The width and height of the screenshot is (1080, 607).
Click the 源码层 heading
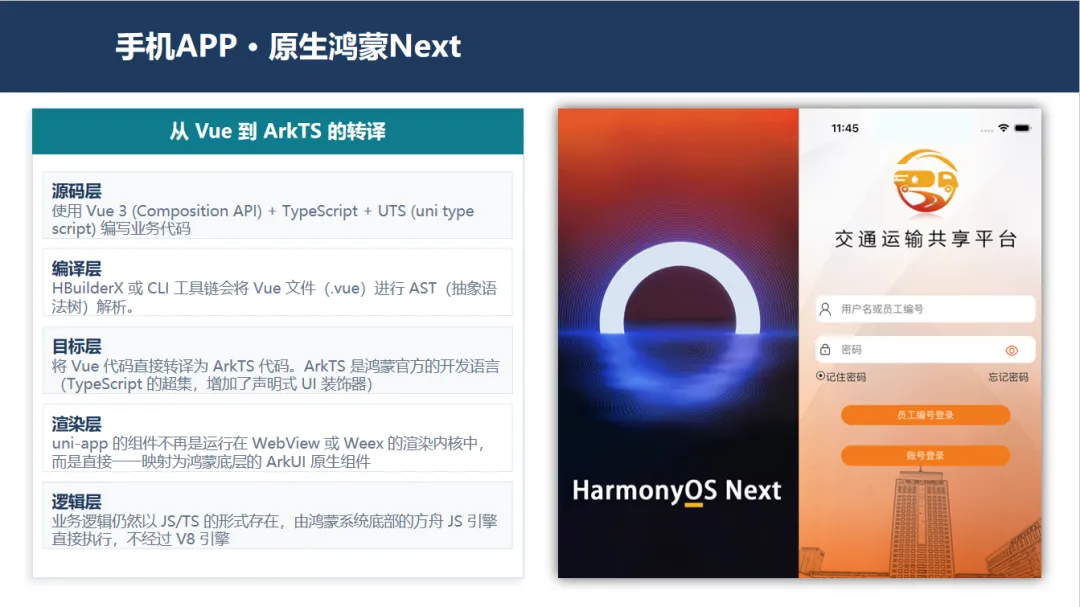click(76, 191)
